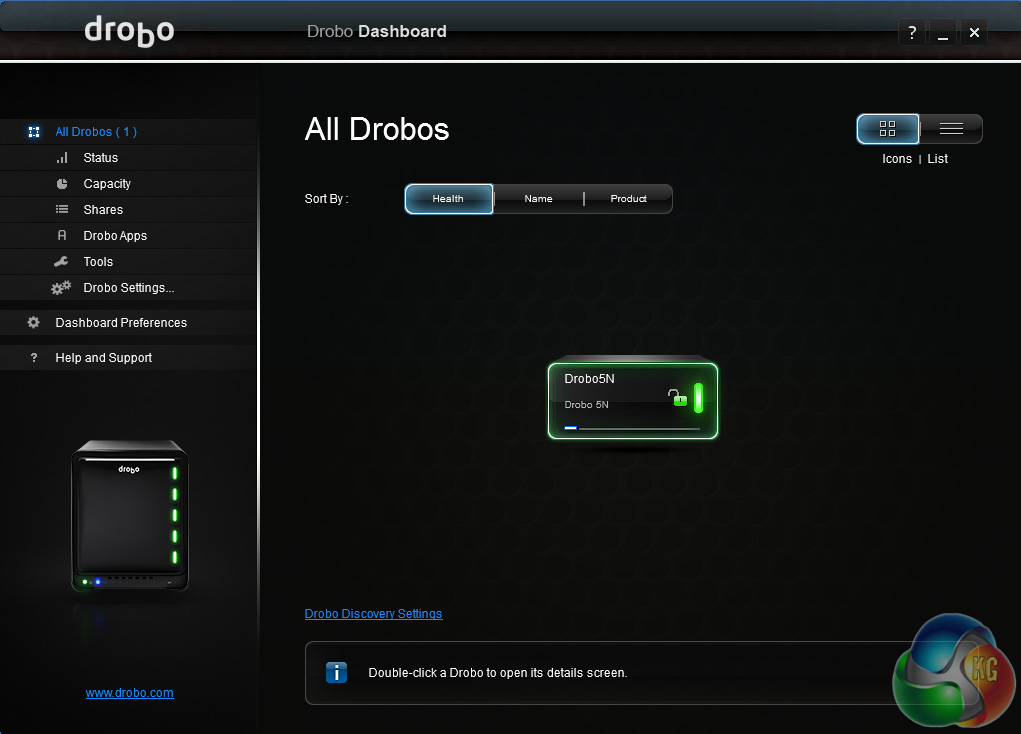Click the Capacity pie chart icon
The width and height of the screenshot is (1021, 734).
[x=62, y=184]
